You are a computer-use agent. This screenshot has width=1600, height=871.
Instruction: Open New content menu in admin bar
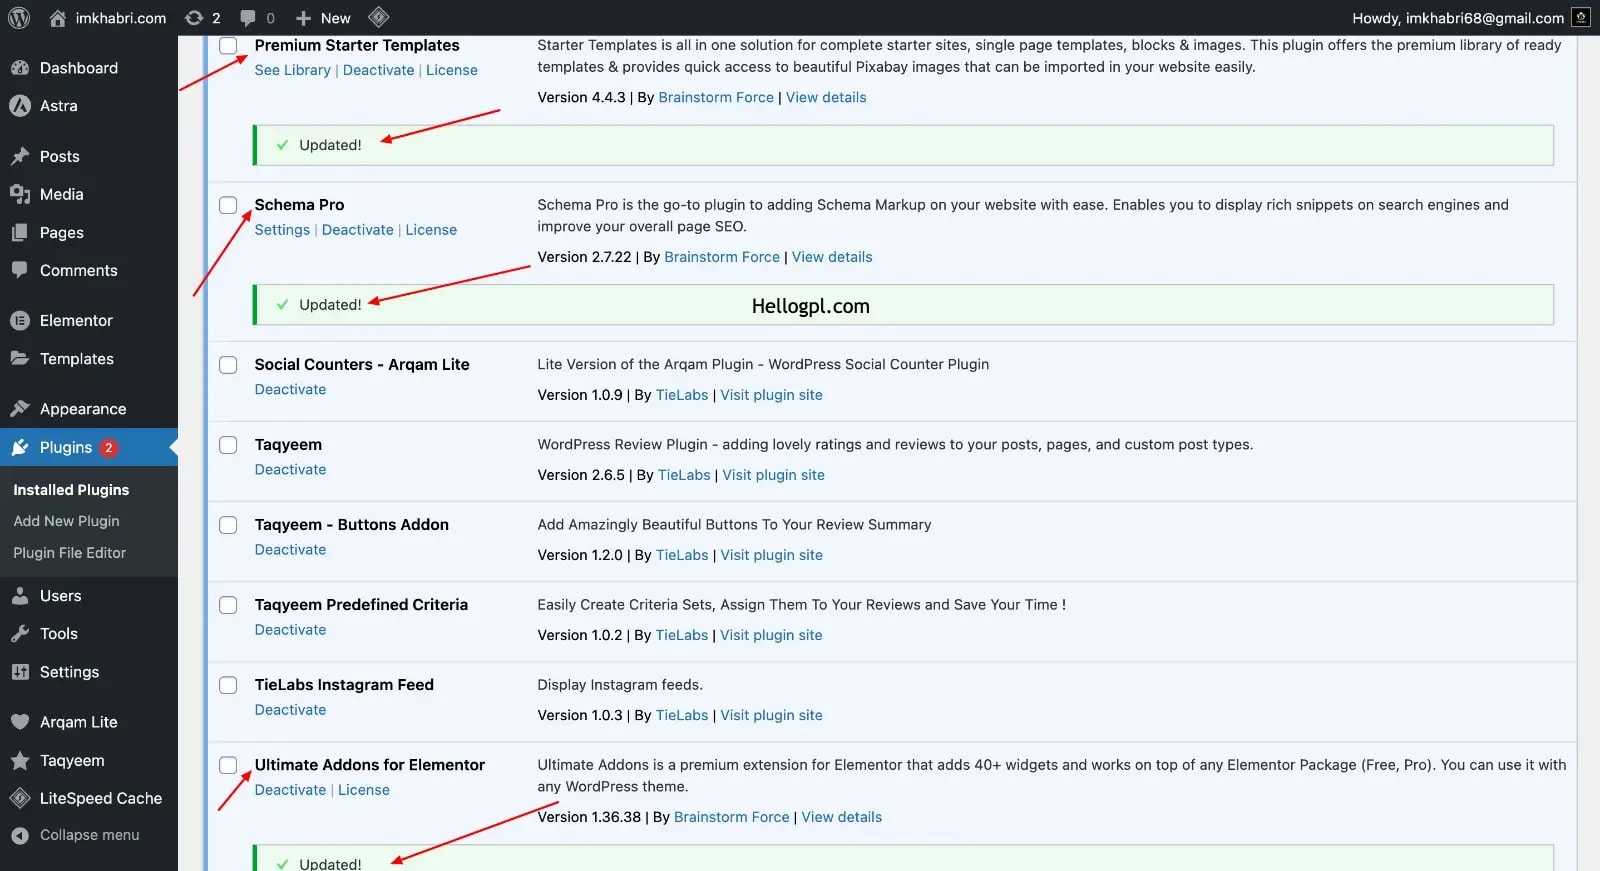324,18
